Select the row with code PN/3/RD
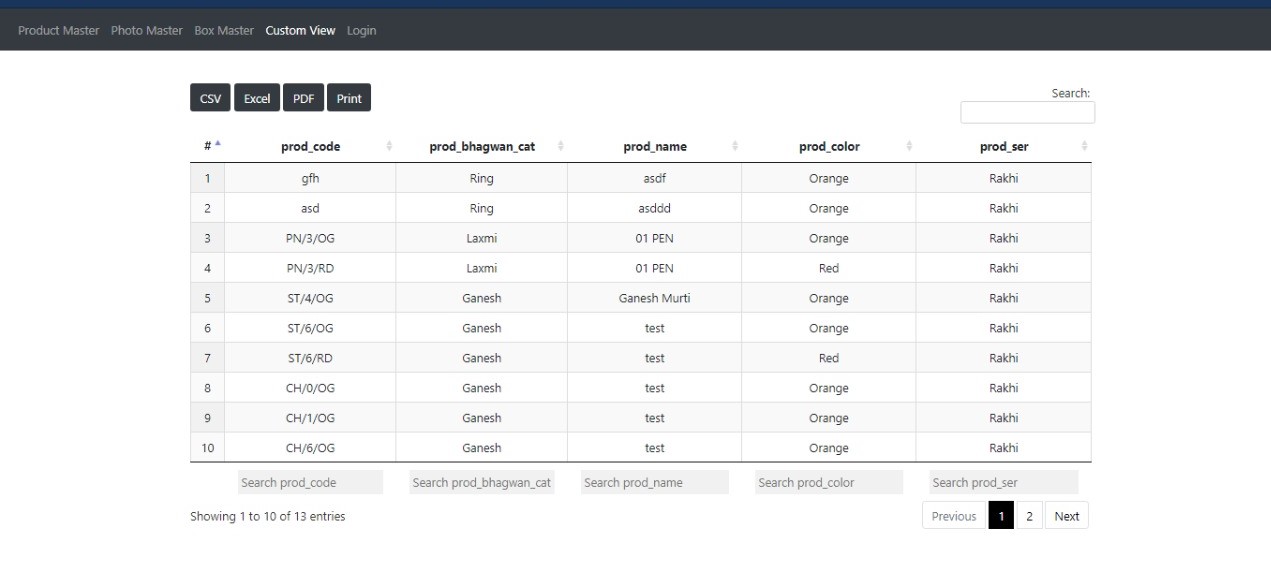 641,268
